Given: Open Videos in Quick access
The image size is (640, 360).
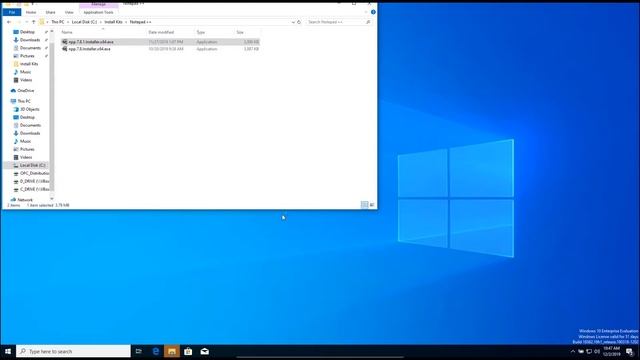Looking at the screenshot, I should pos(26,80).
